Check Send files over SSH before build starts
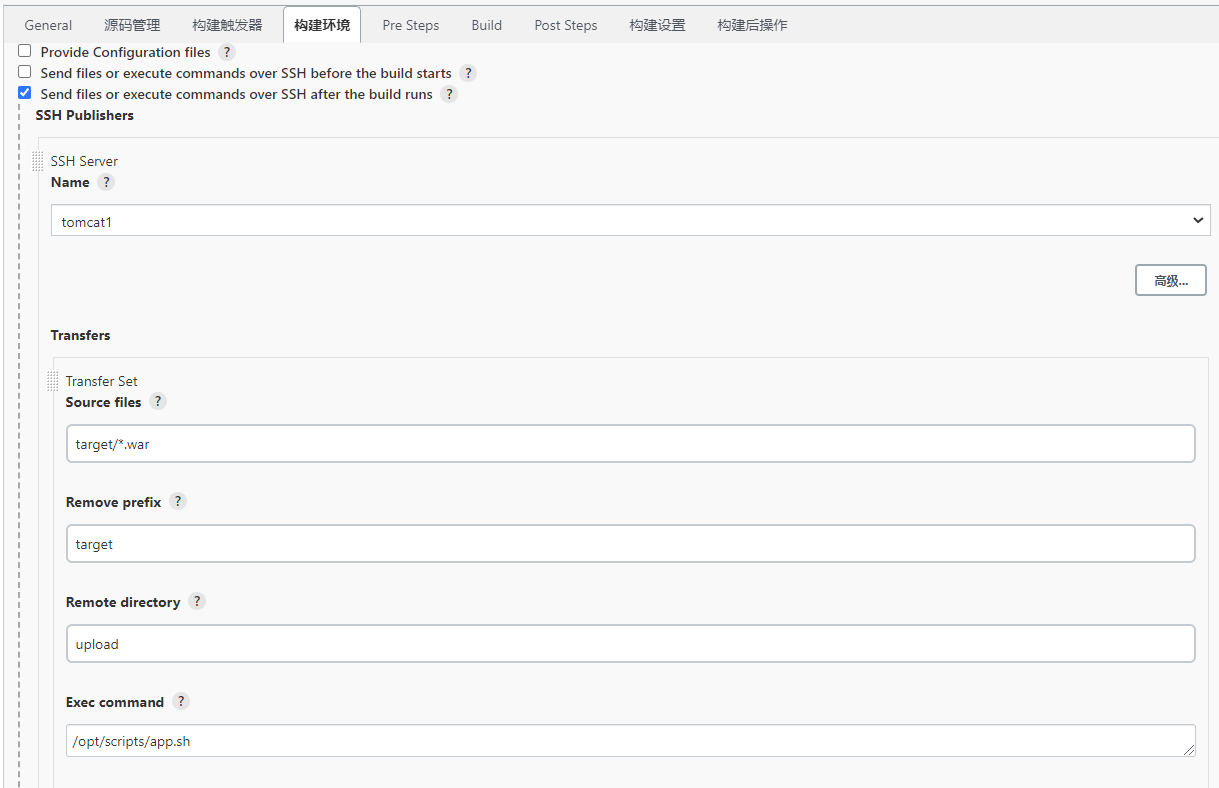Image resolution: width=1219 pixels, height=788 pixels. pos(24,72)
